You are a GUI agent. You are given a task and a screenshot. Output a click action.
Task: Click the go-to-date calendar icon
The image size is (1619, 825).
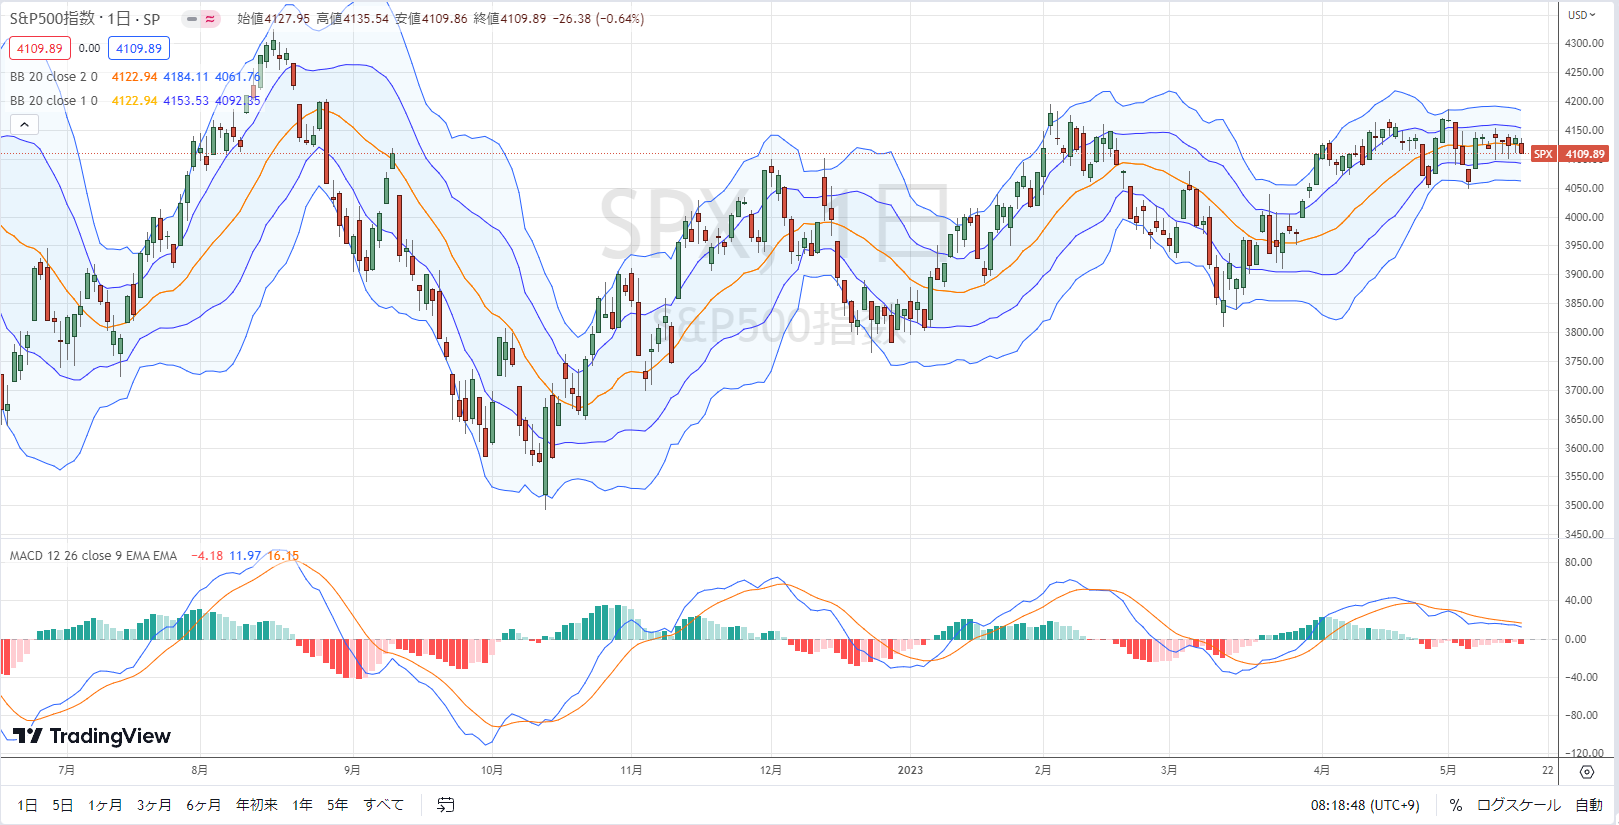click(x=446, y=805)
